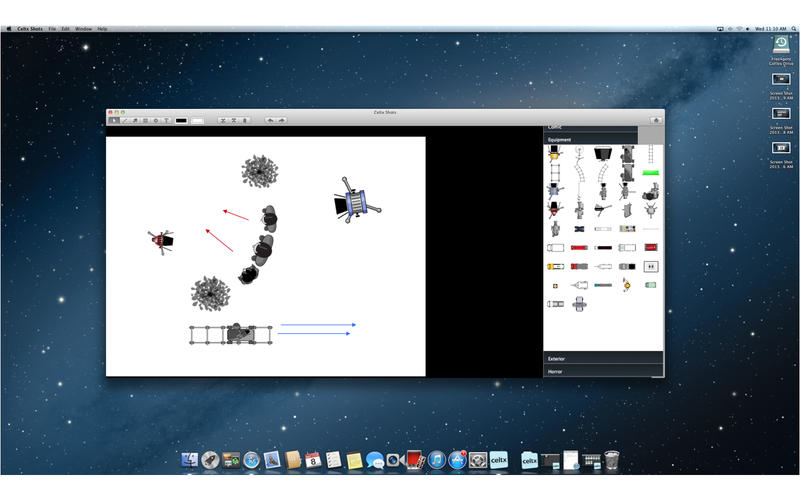Open the Window menu
Viewport: 800px width, 500px height.
pyautogui.click(x=84, y=29)
